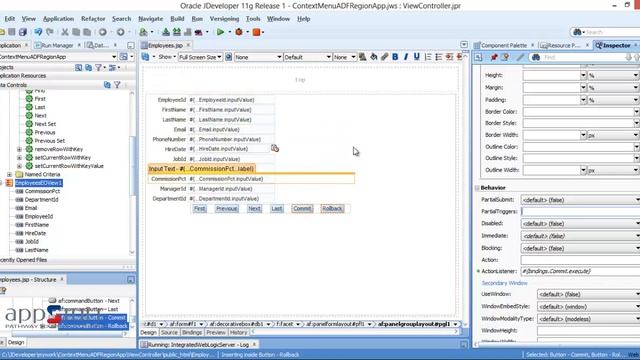
Task: Toggle Italic formatting in editor toolbar
Action: click(x=406, y=57)
